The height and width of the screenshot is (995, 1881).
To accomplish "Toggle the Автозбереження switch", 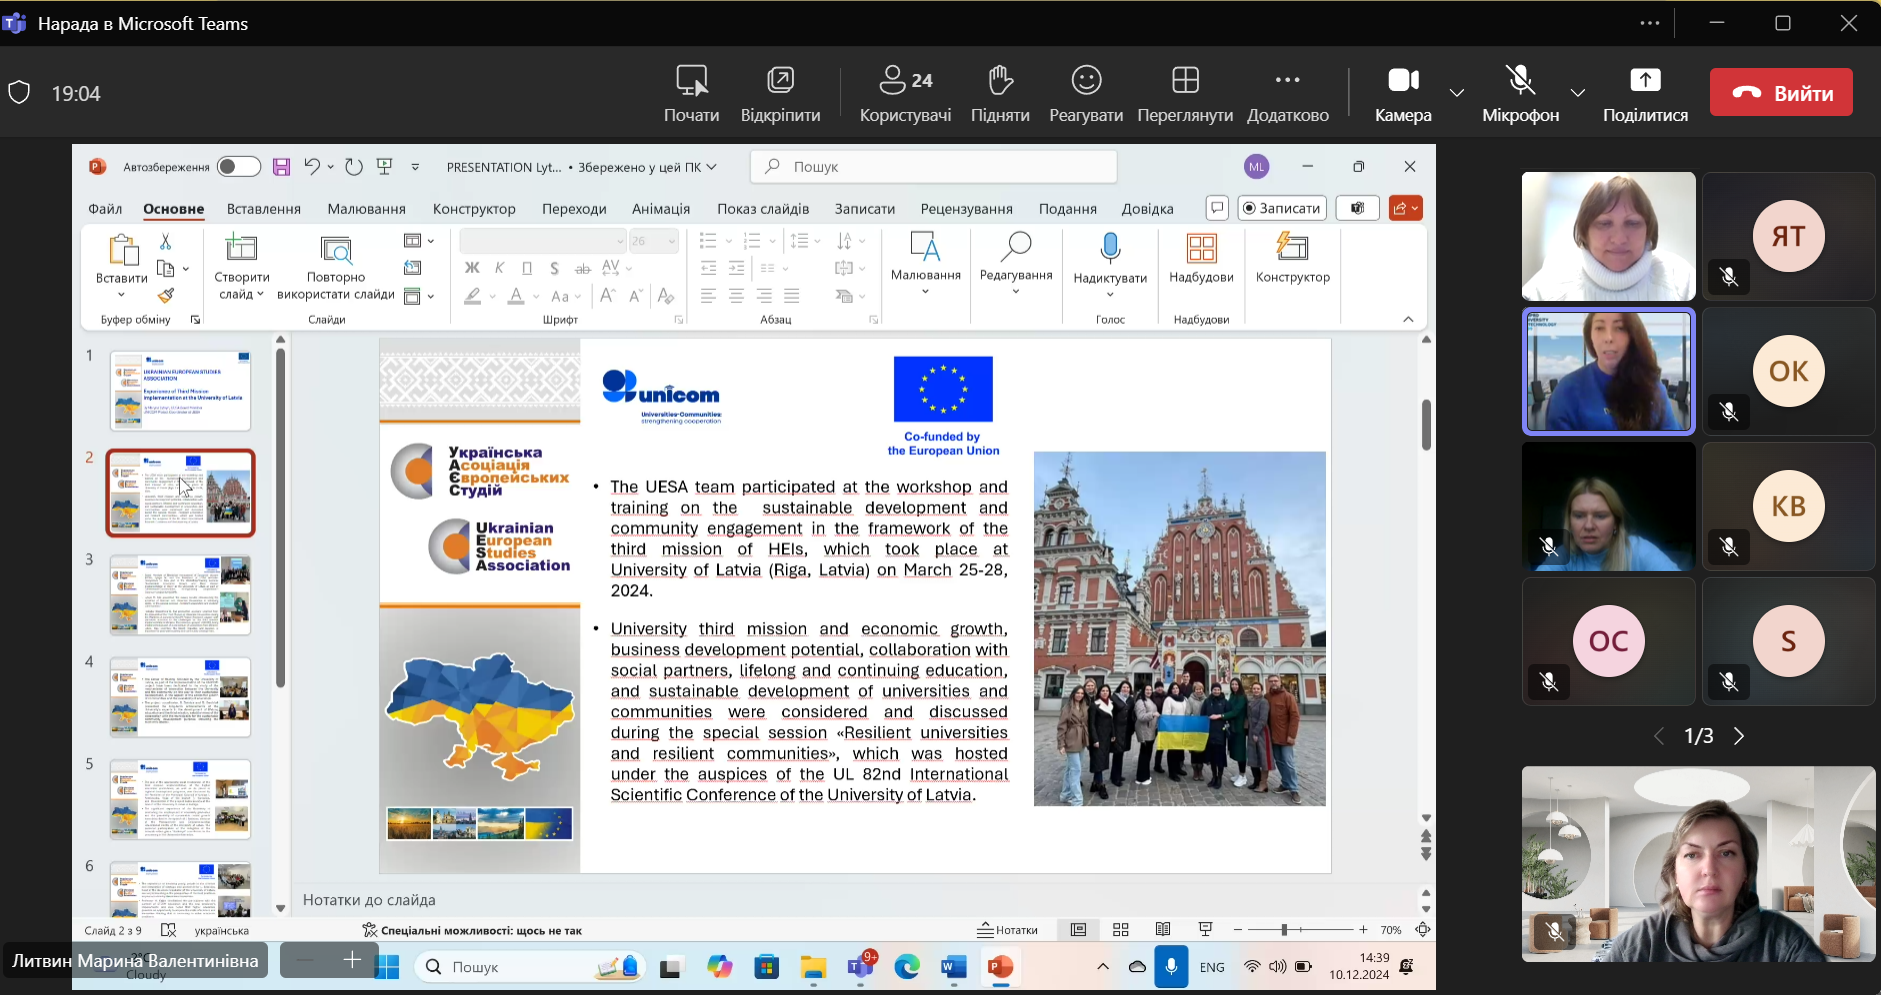I will [x=238, y=167].
